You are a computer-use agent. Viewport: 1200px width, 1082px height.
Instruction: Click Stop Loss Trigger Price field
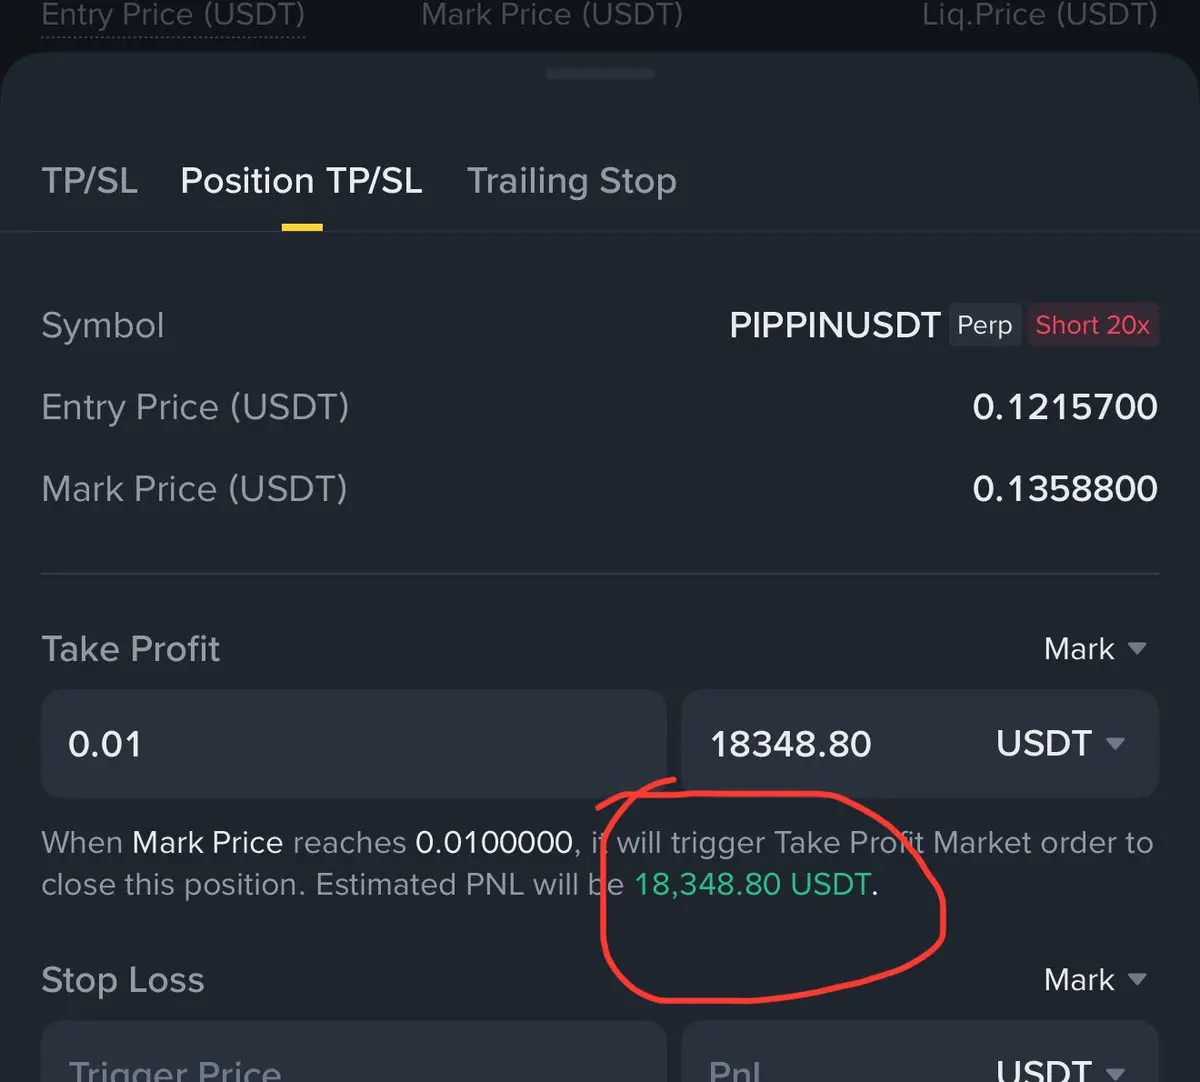(352, 1066)
